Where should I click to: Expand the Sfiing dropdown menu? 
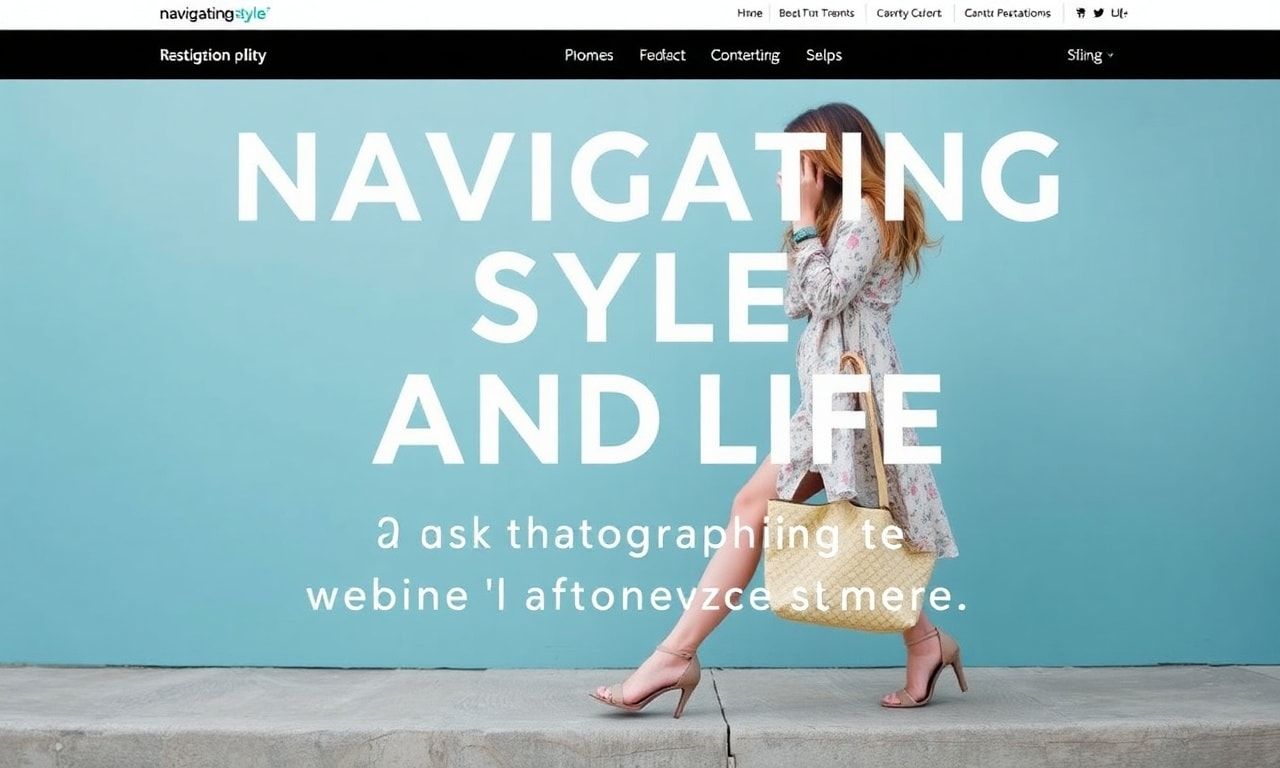tap(1090, 55)
